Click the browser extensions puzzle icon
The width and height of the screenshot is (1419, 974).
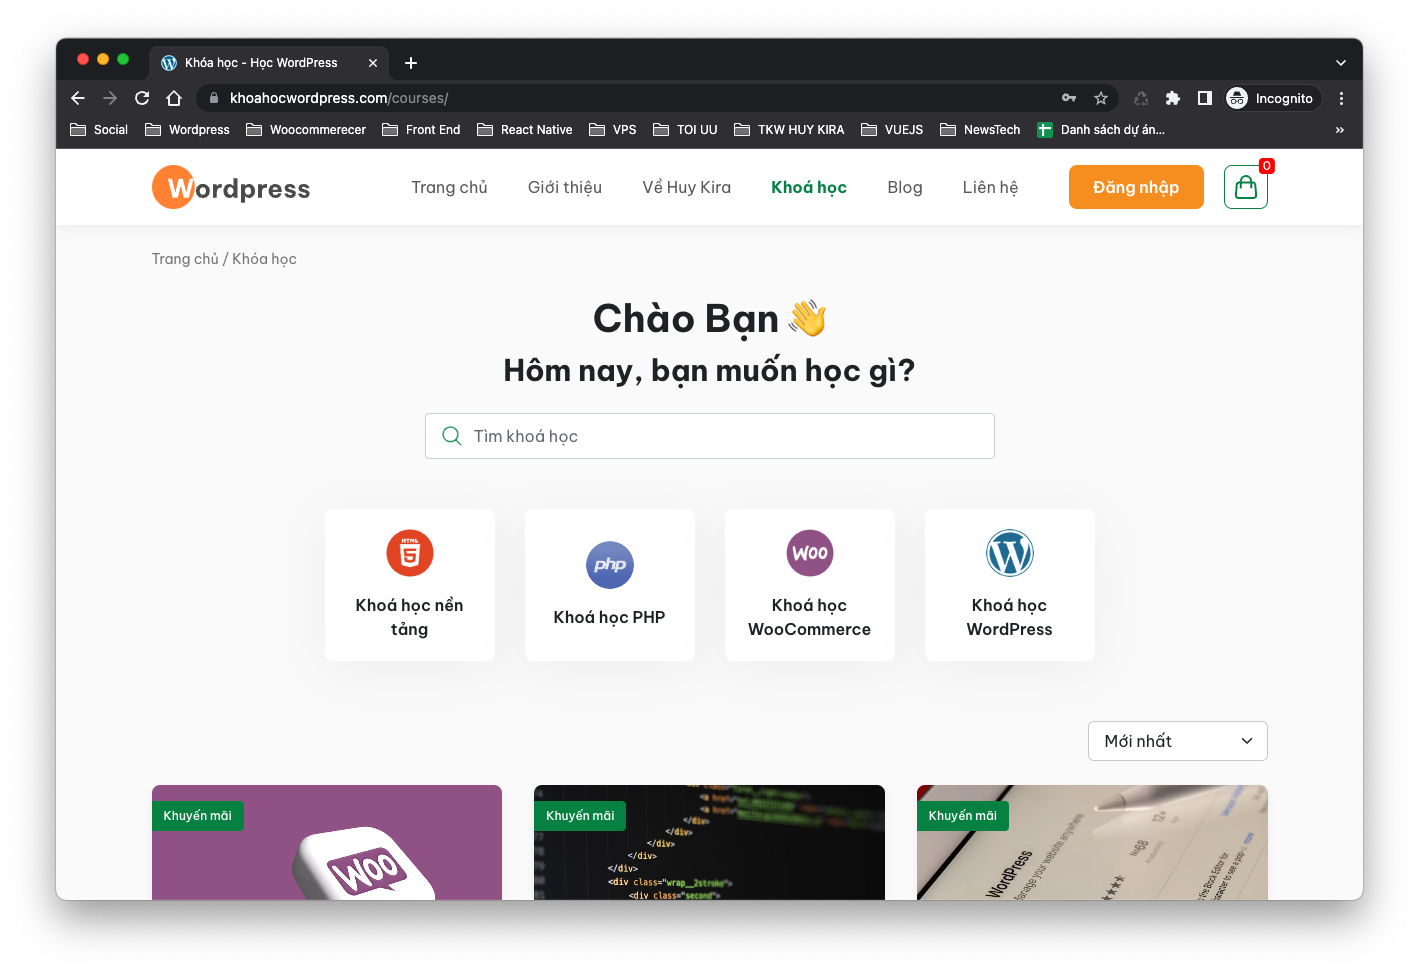(1172, 98)
